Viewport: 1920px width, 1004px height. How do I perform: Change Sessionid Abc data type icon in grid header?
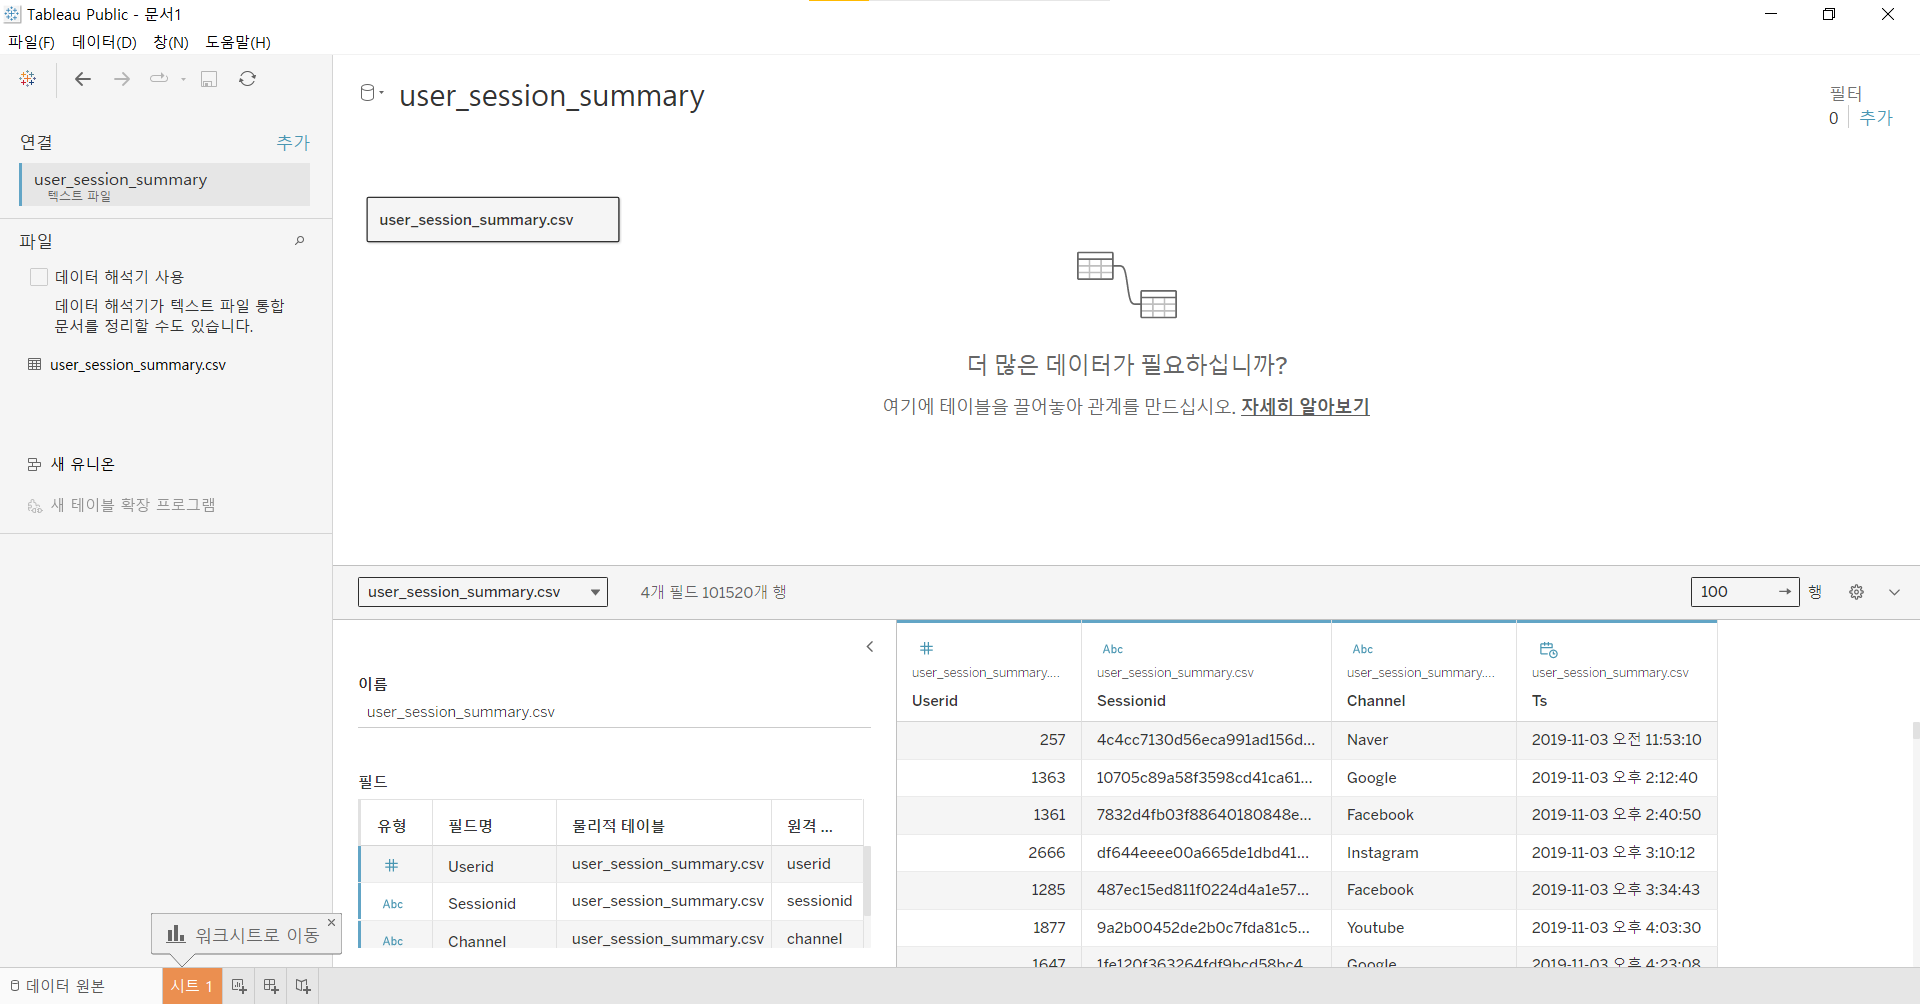1112,649
